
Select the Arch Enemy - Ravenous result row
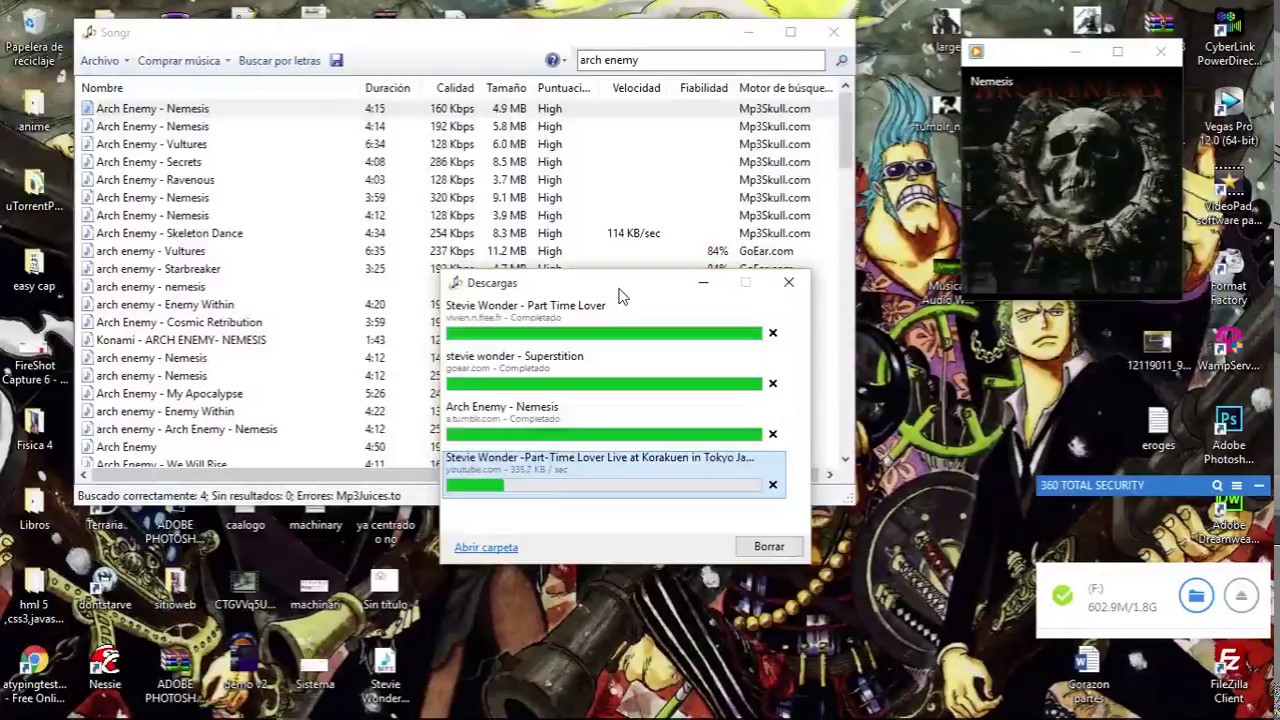pos(455,180)
